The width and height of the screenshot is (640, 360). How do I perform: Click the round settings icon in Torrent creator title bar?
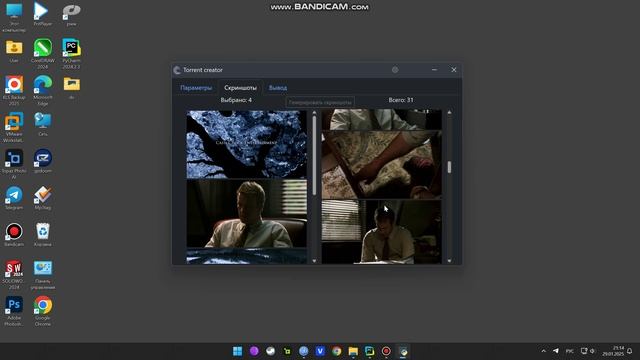point(395,70)
